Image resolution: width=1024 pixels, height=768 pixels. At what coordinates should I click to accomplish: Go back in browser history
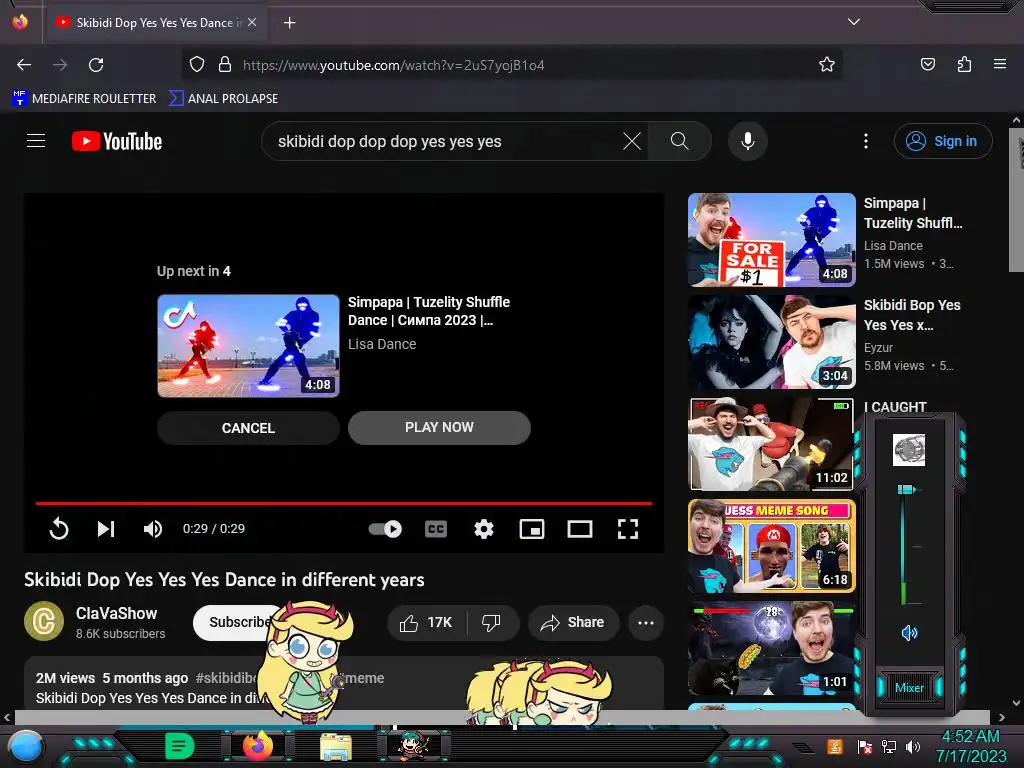pyautogui.click(x=24, y=65)
